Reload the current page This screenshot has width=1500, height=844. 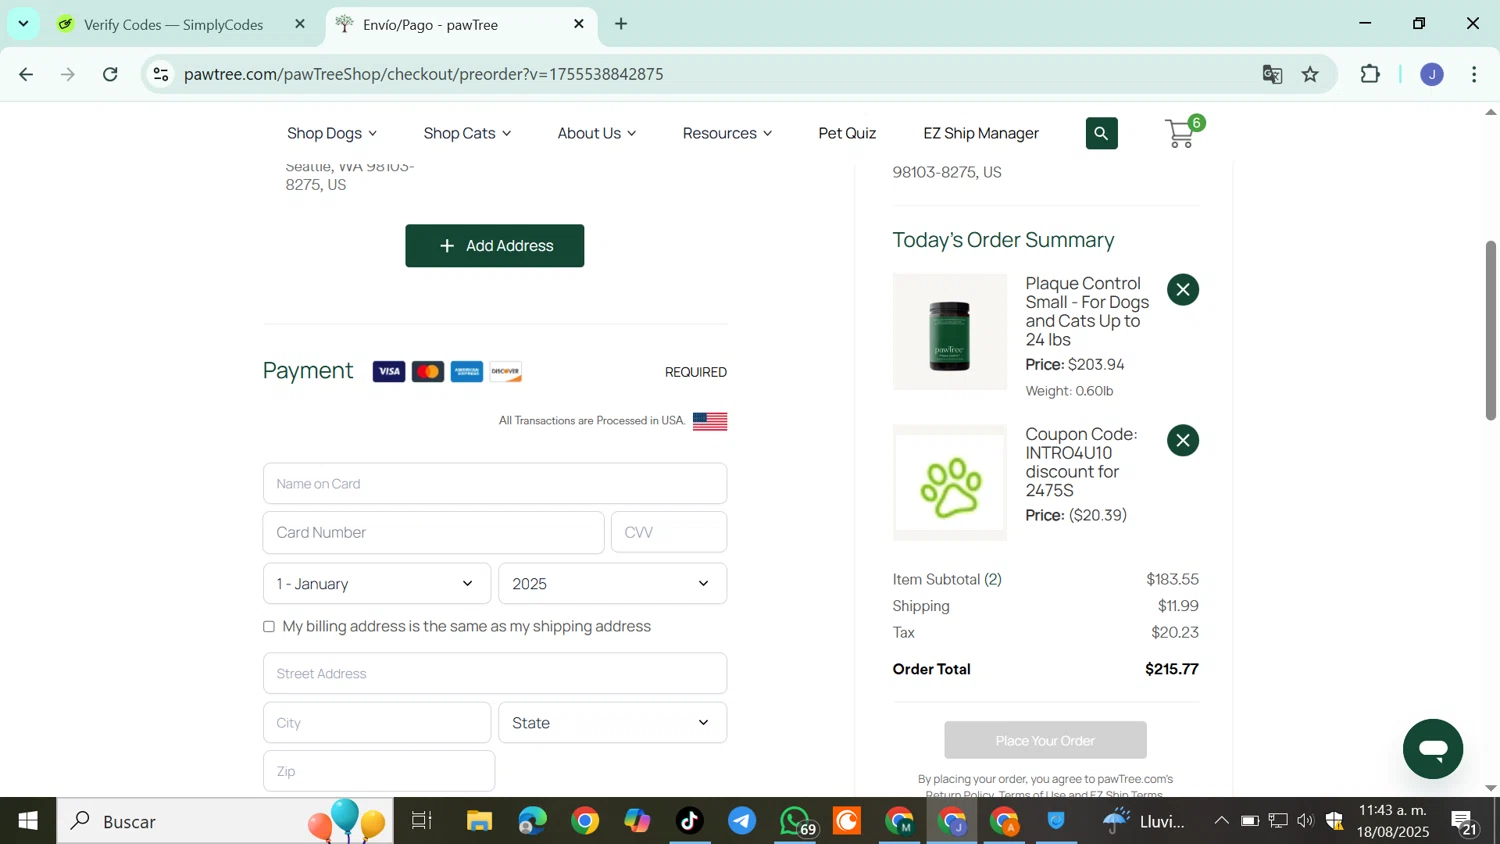[x=111, y=74]
